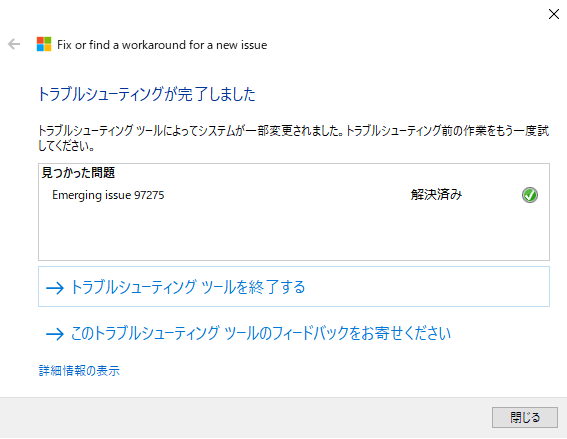Click the 解決済み status text
This screenshot has width=567, height=439.
tap(436, 195)
